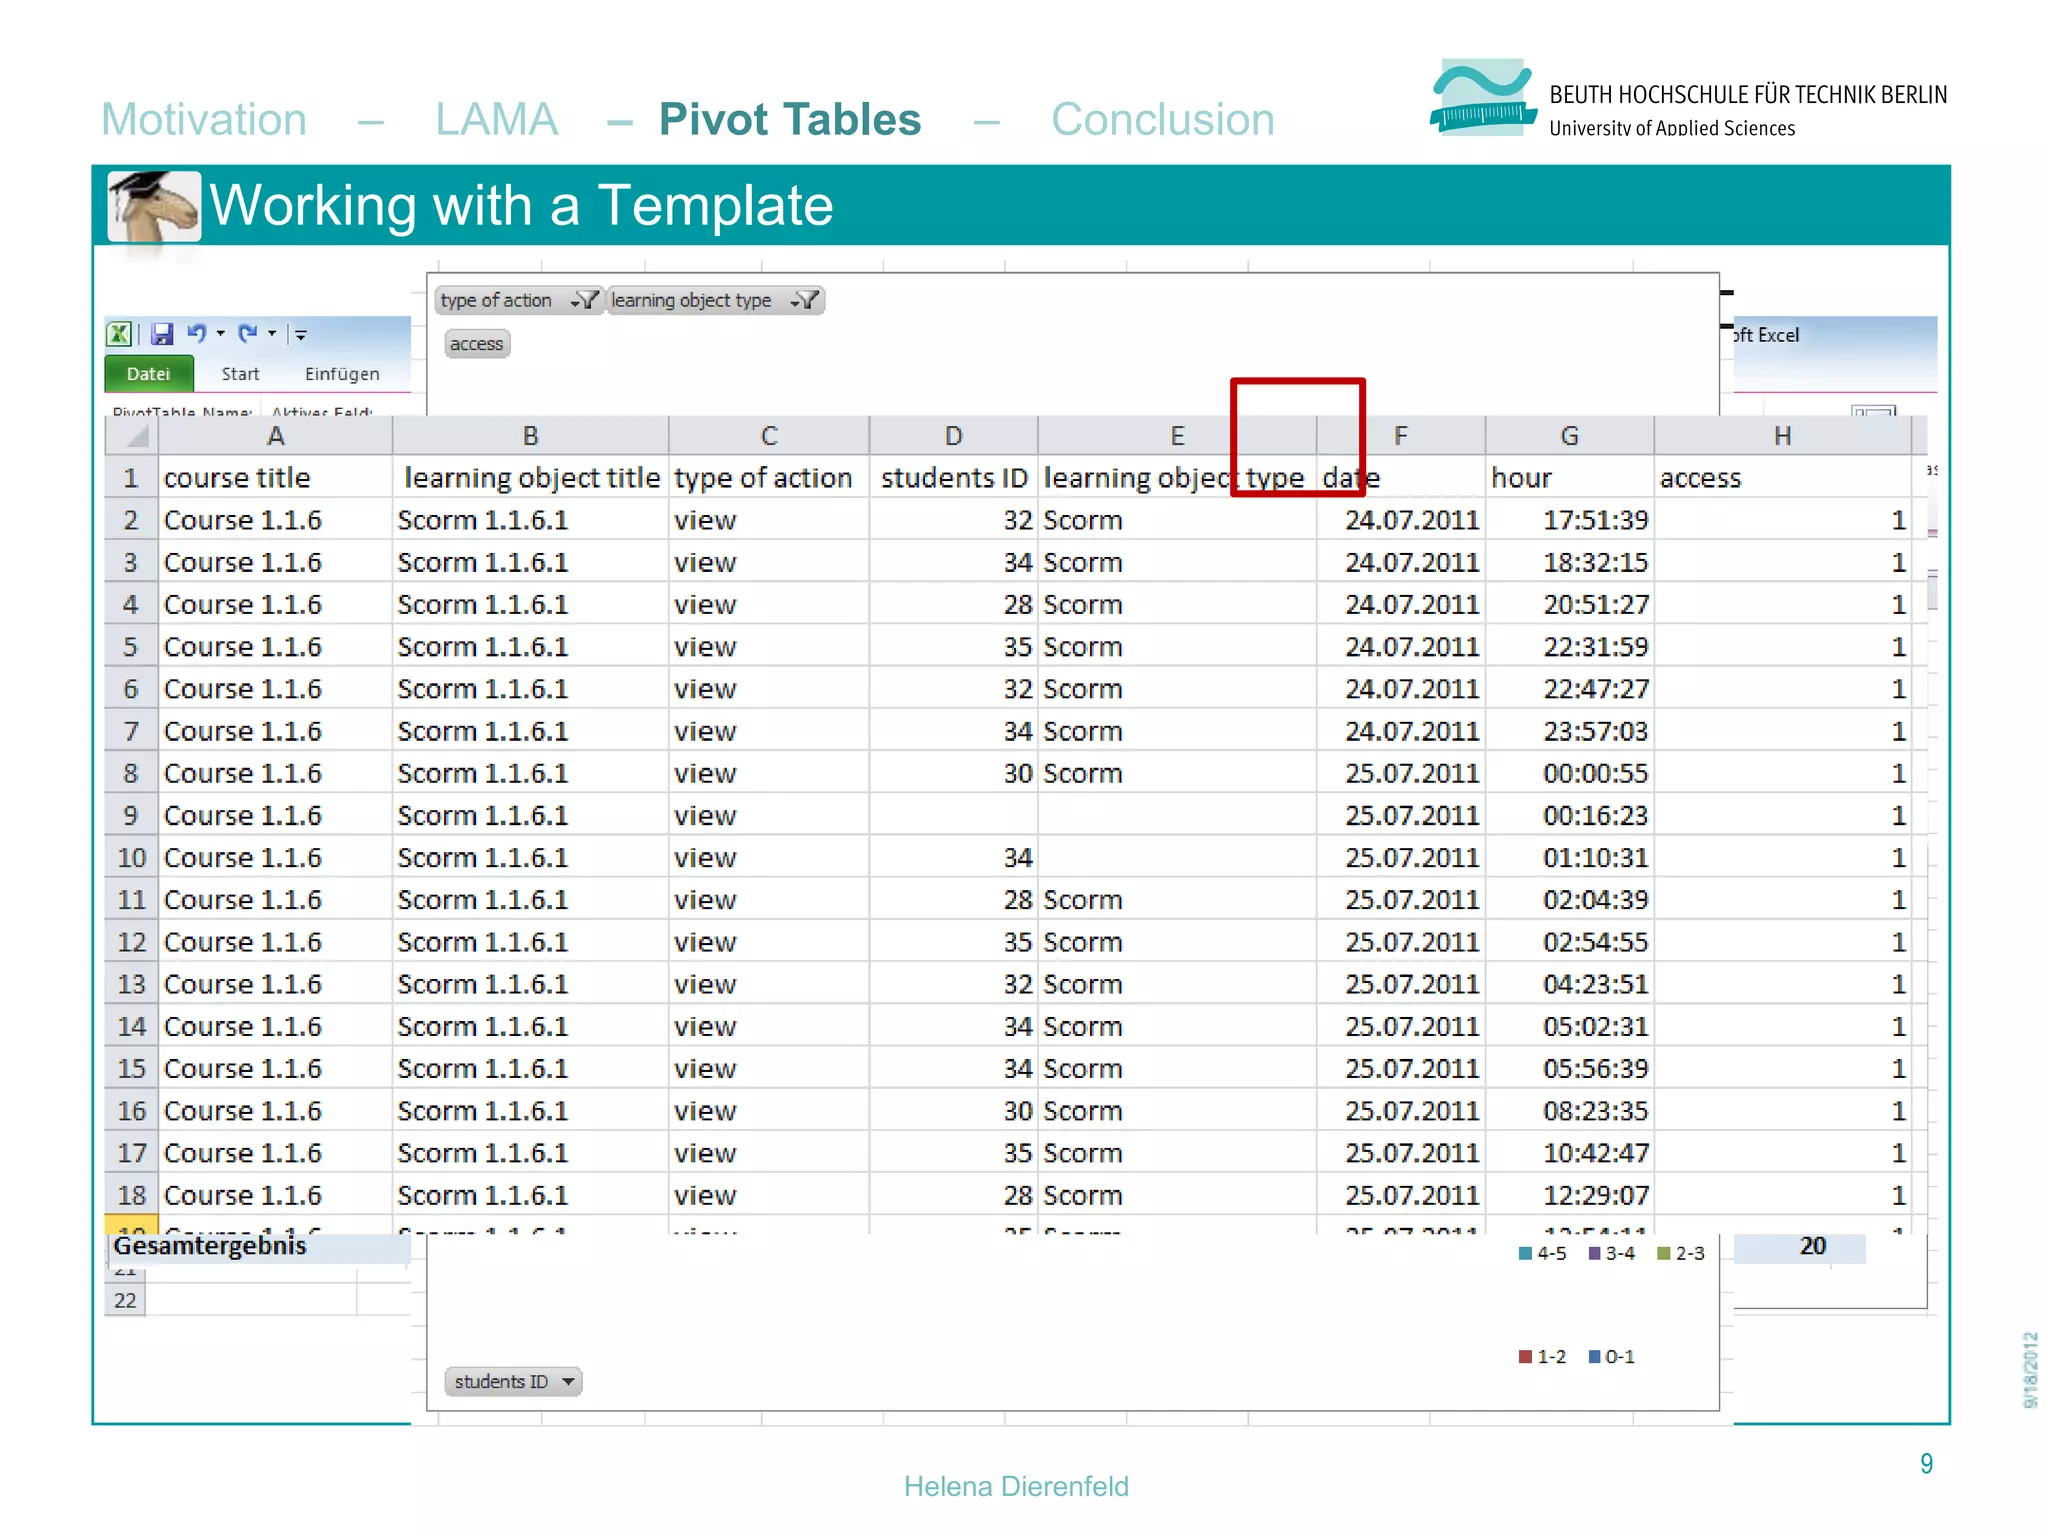Click the Save floppy disk icon
This screenshot has height=1536, width=2048.
point(161,334)
